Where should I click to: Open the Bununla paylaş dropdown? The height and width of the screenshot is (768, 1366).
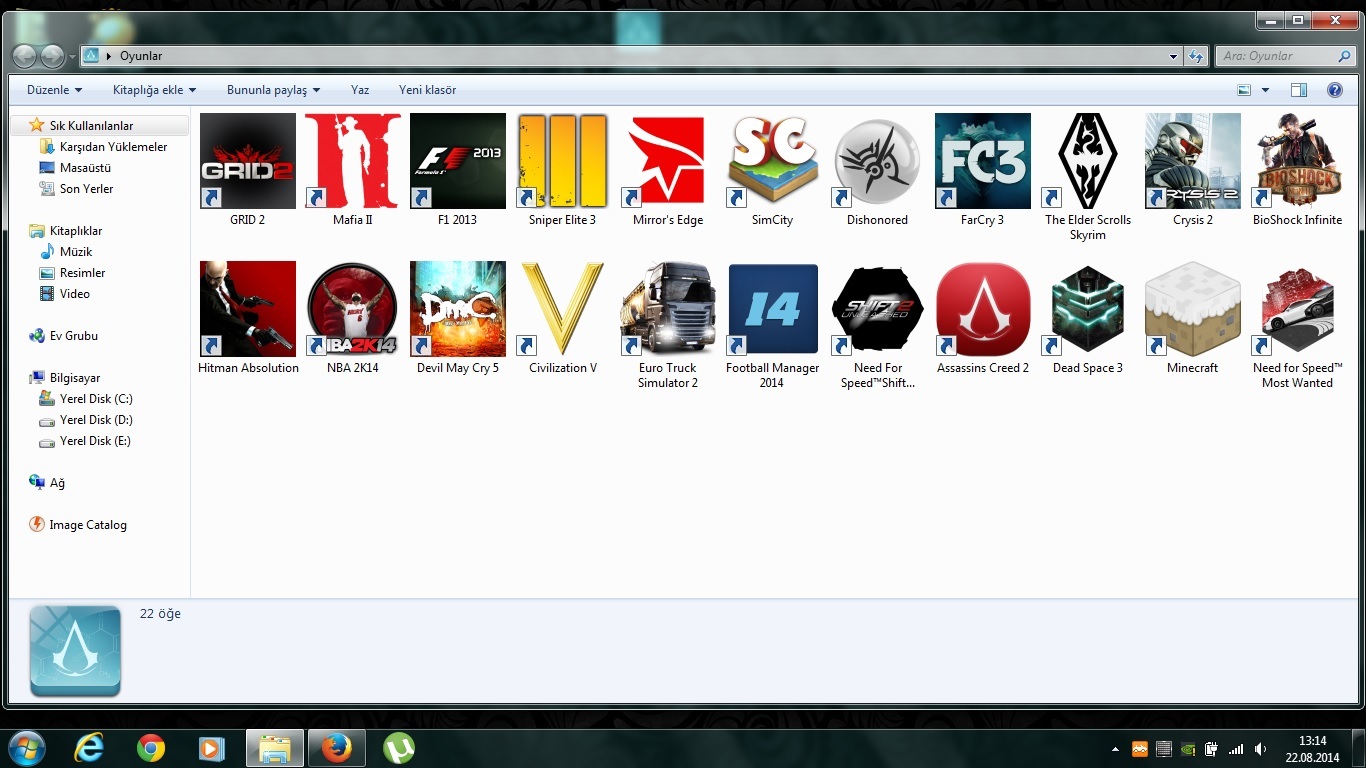pyautogui.click(x=274, y=90)
